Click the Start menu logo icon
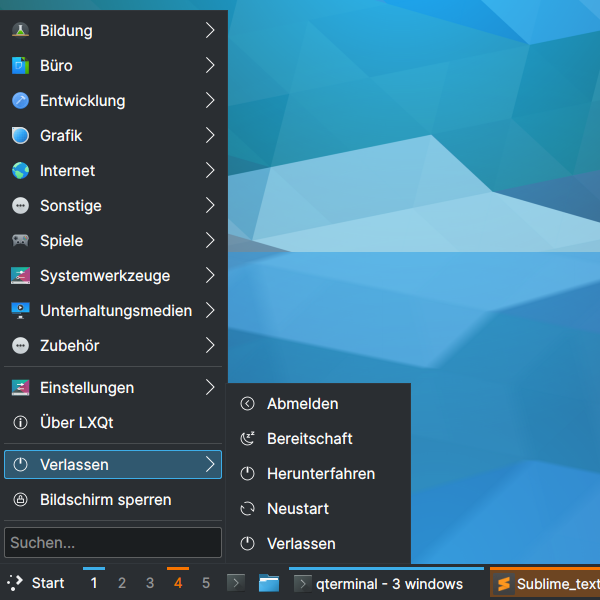The width and height of the screenshot is (600, 600). [15, 583]
